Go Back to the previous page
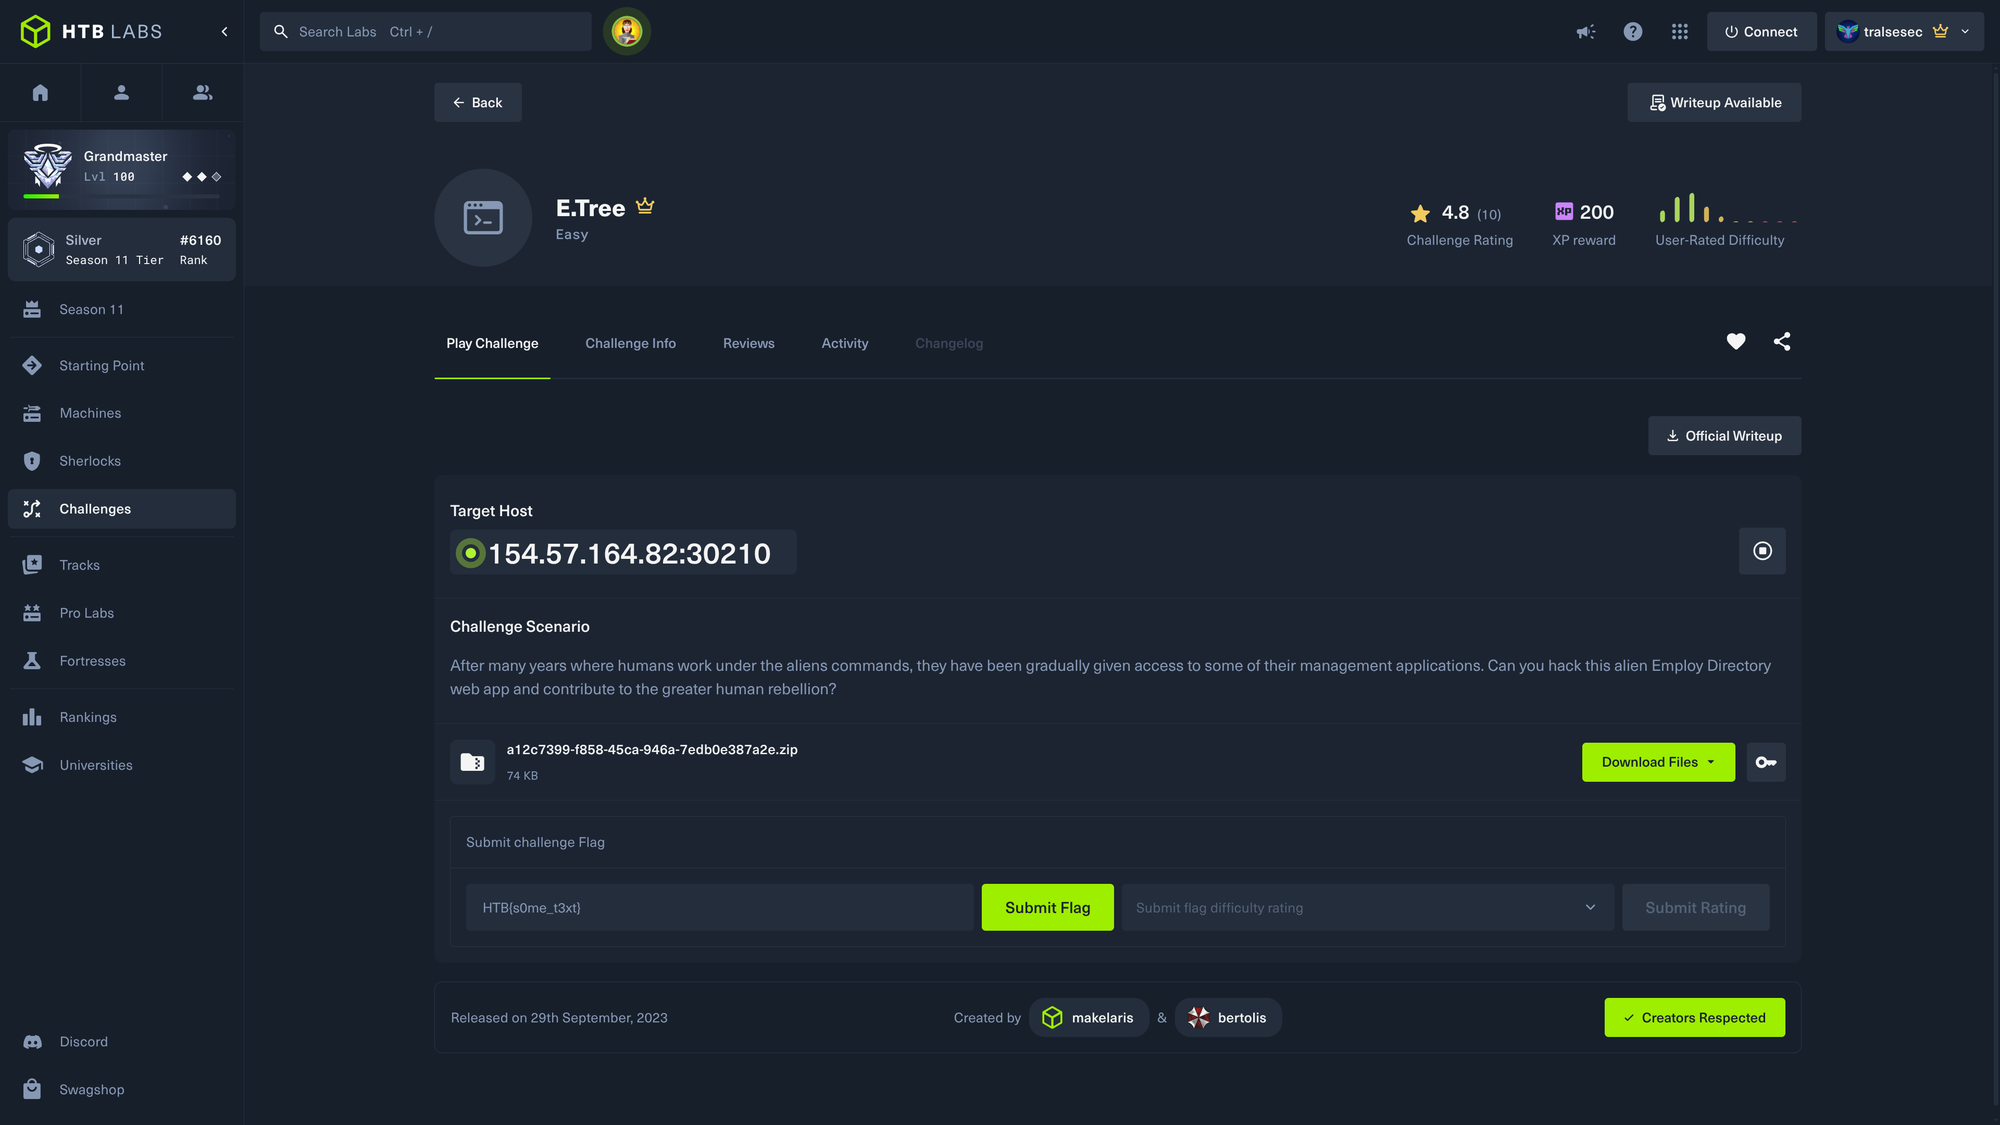 477,103
